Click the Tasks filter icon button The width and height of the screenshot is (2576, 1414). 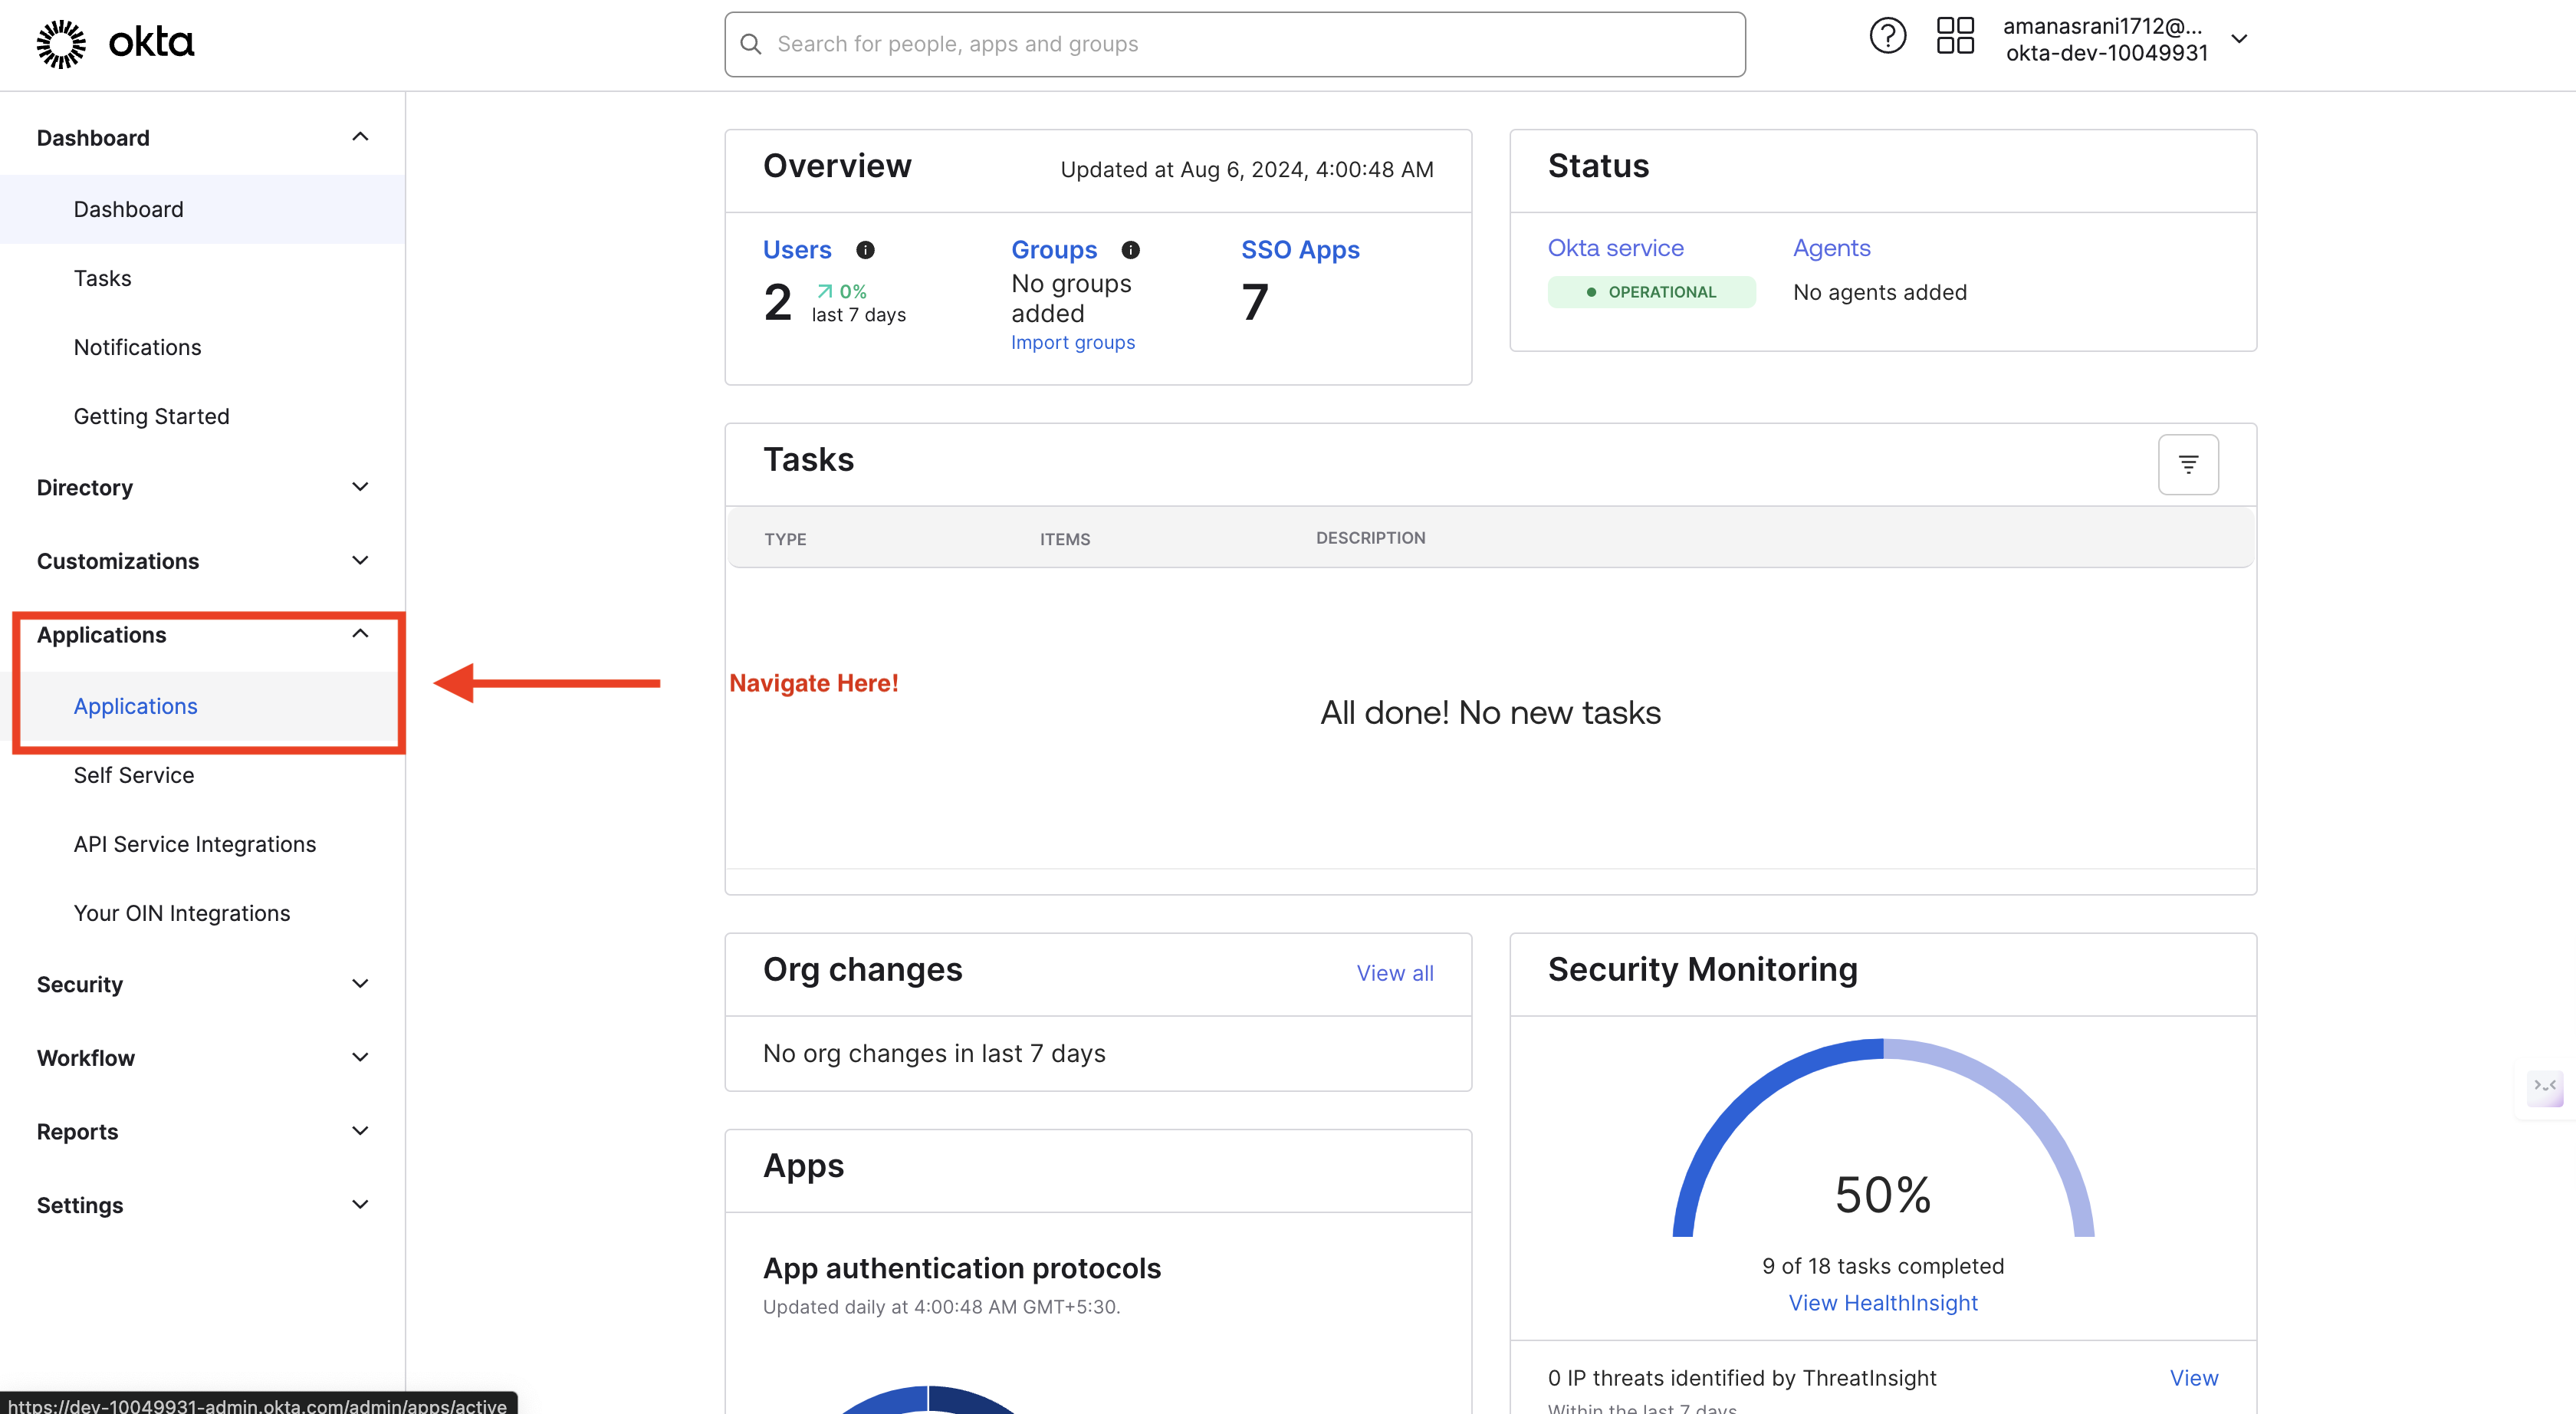click(x=2188, y=465)
